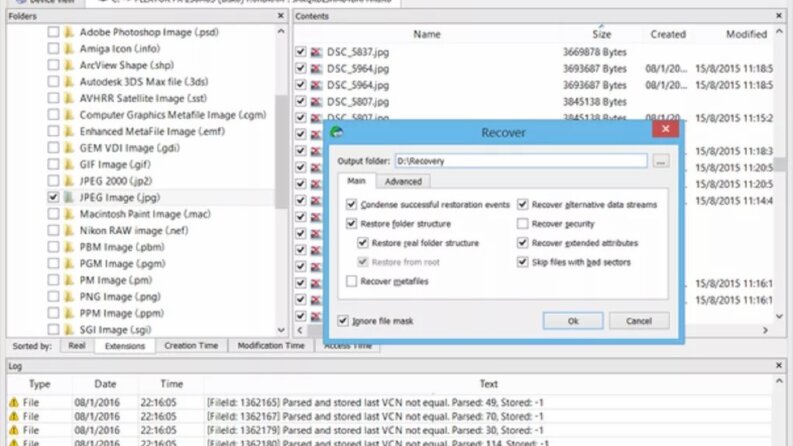This screenshot has height=446, width=793.
Task: Click the folder icon beside ArcView Shape (.shp)
Action: [69, 65]
